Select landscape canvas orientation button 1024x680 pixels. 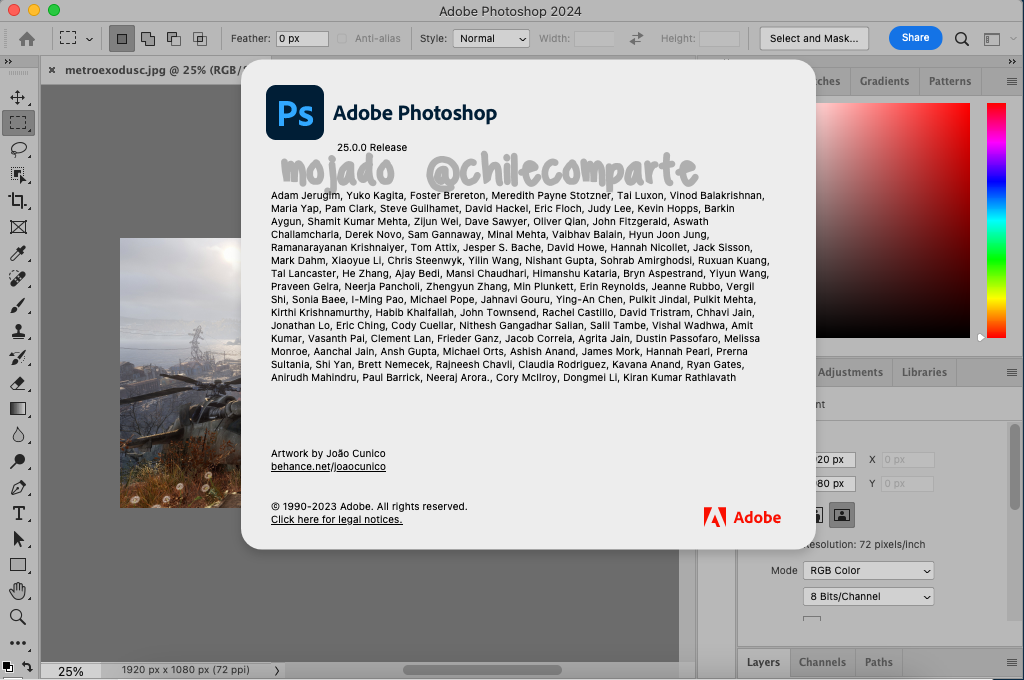coord(842,515)
